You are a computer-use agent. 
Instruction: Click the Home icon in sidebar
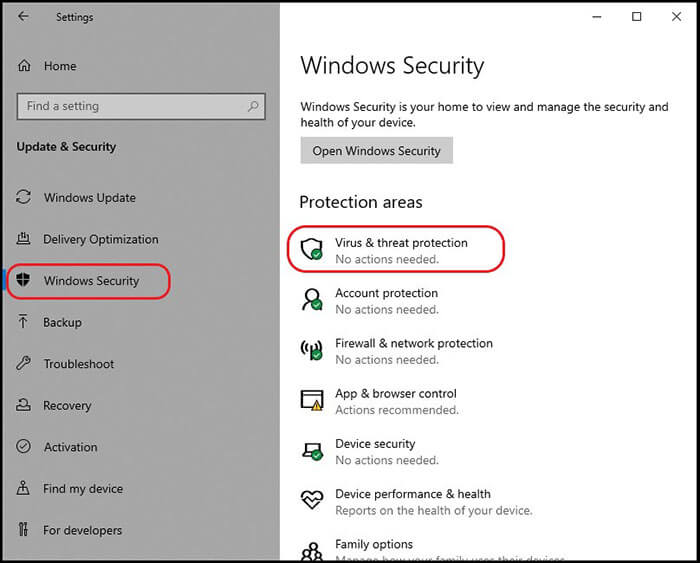tap(24, 66)
